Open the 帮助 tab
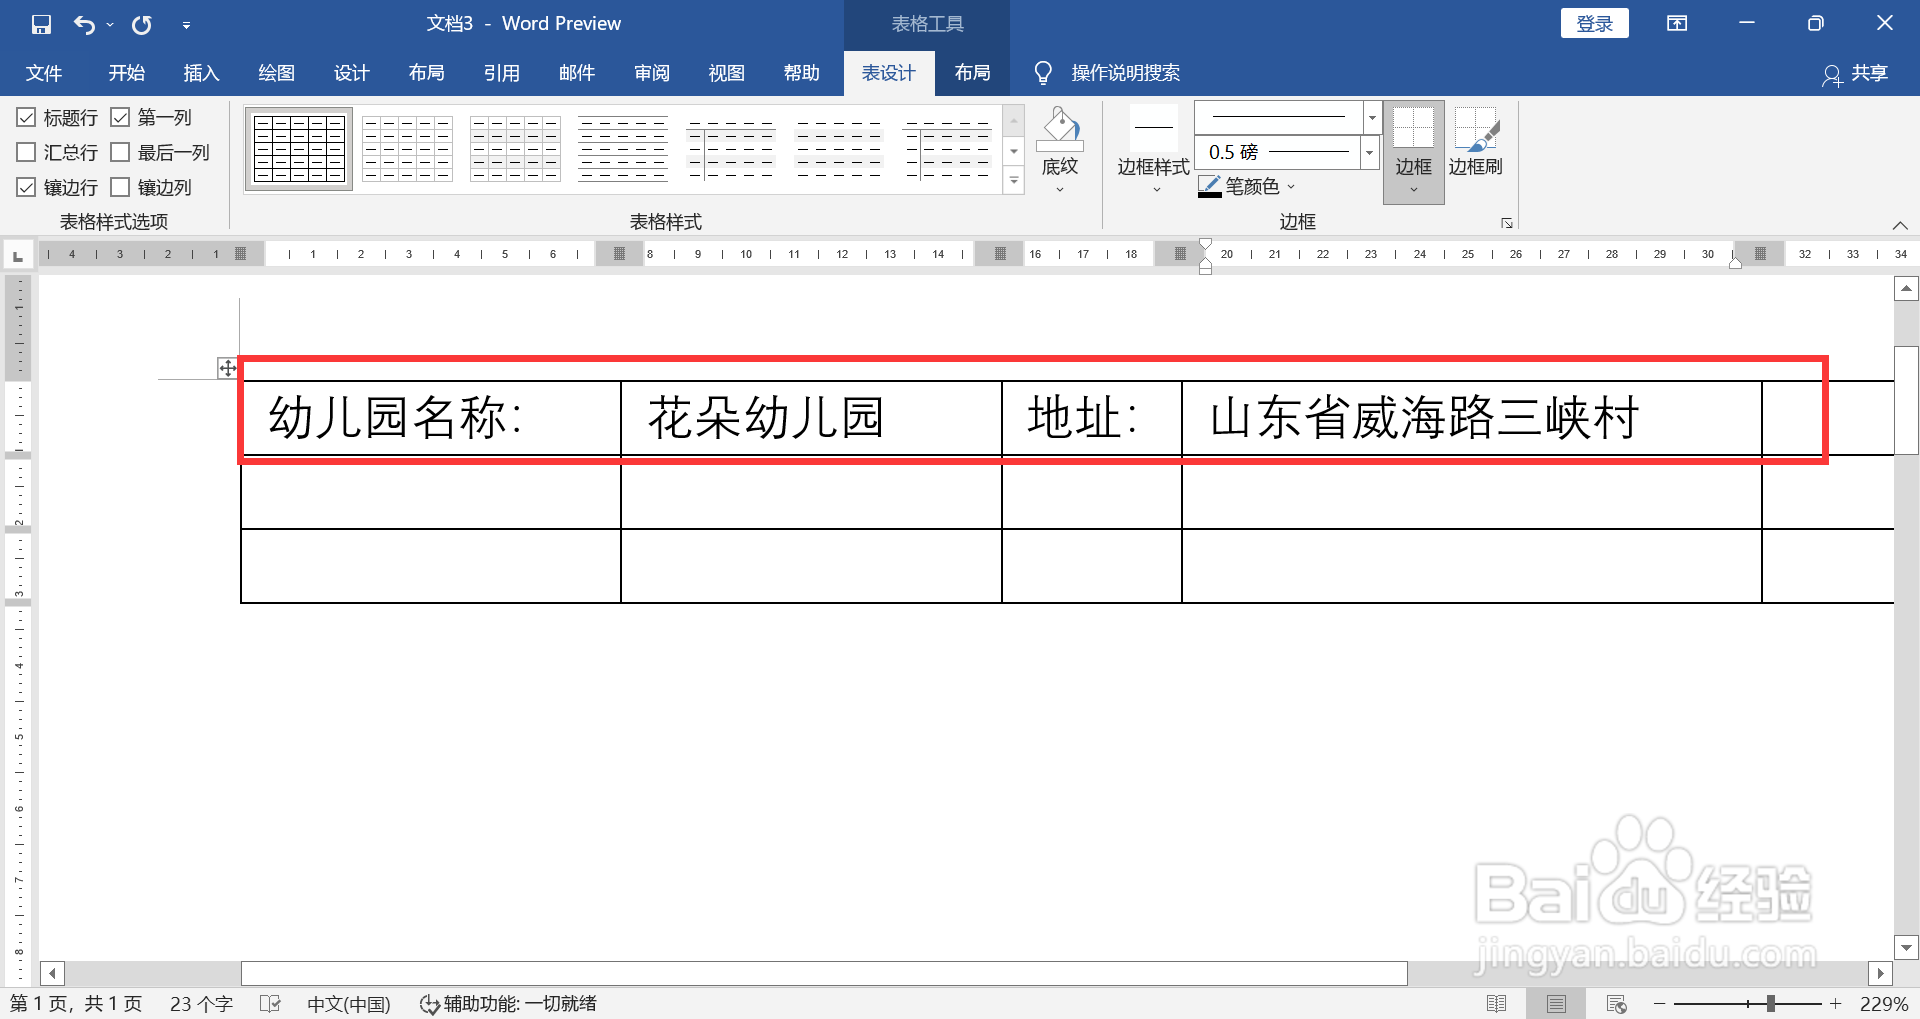Screen dimensions: 1920x1019 coord(801,73)
